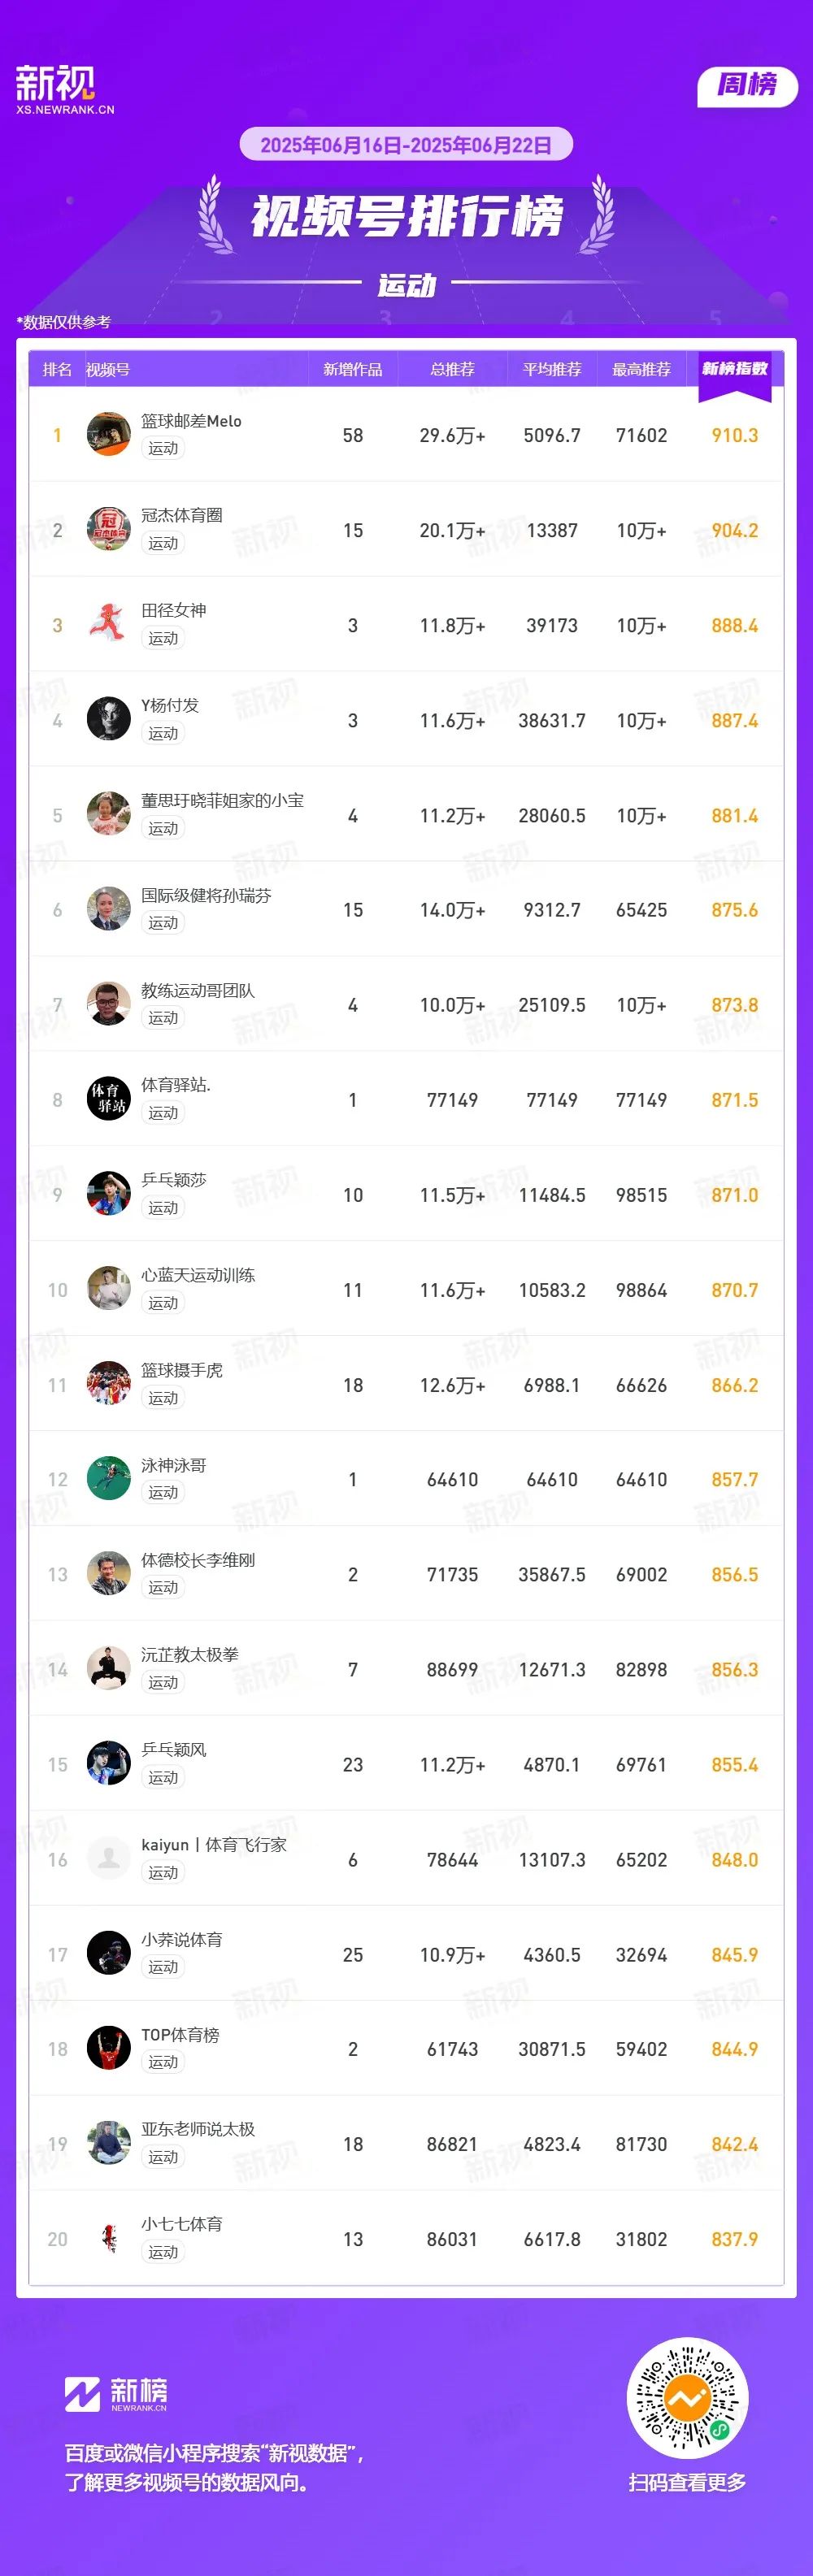Open the 泳神泳哥 green avatar

click(109, 1479)
